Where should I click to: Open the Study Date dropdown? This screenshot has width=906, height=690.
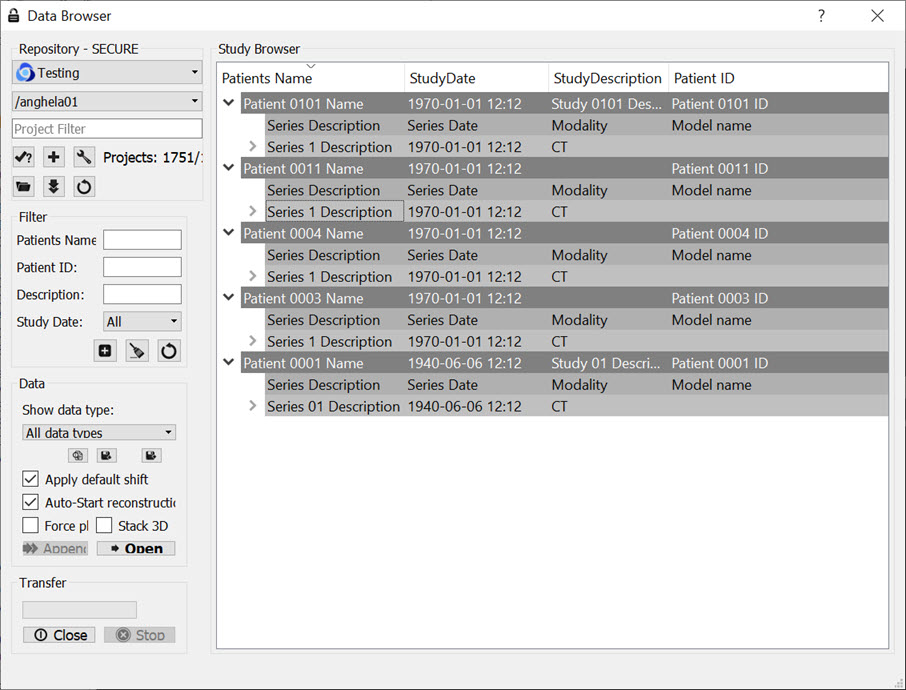142,322
